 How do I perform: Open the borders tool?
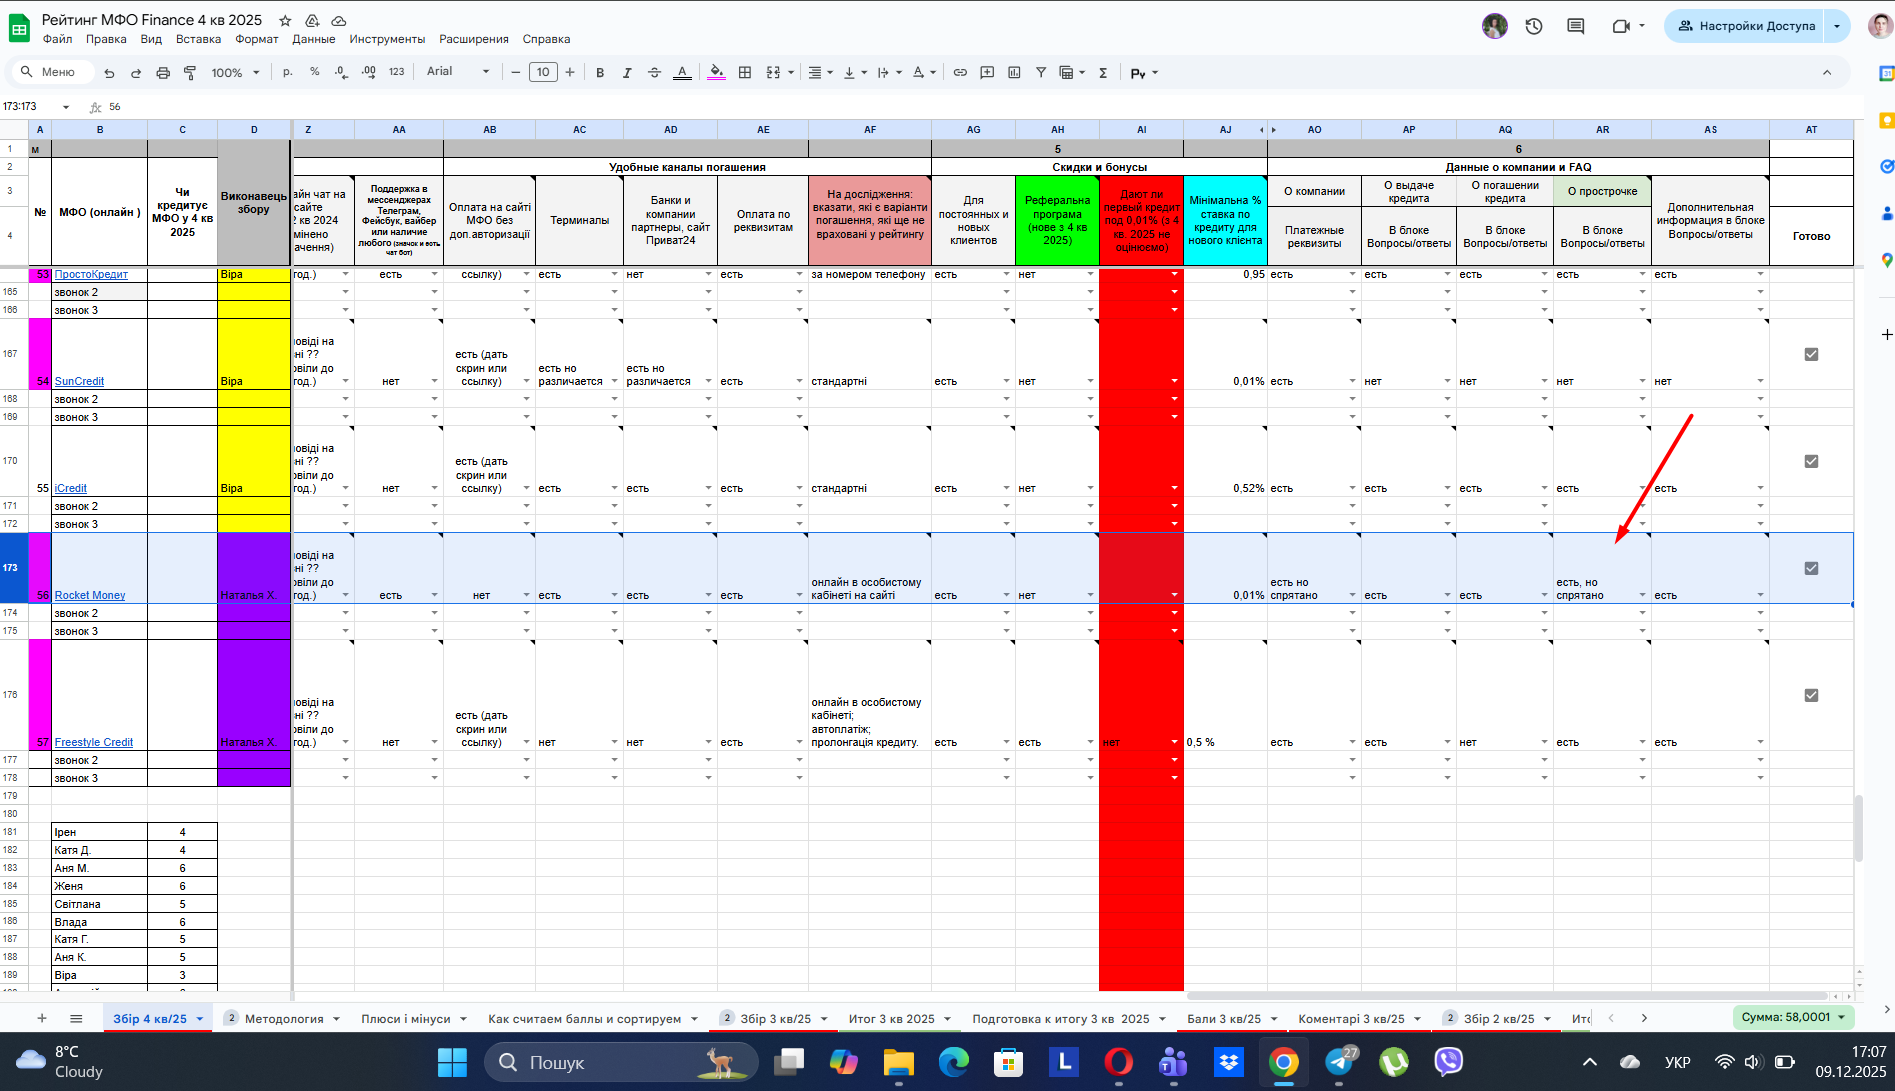(745, 73)
